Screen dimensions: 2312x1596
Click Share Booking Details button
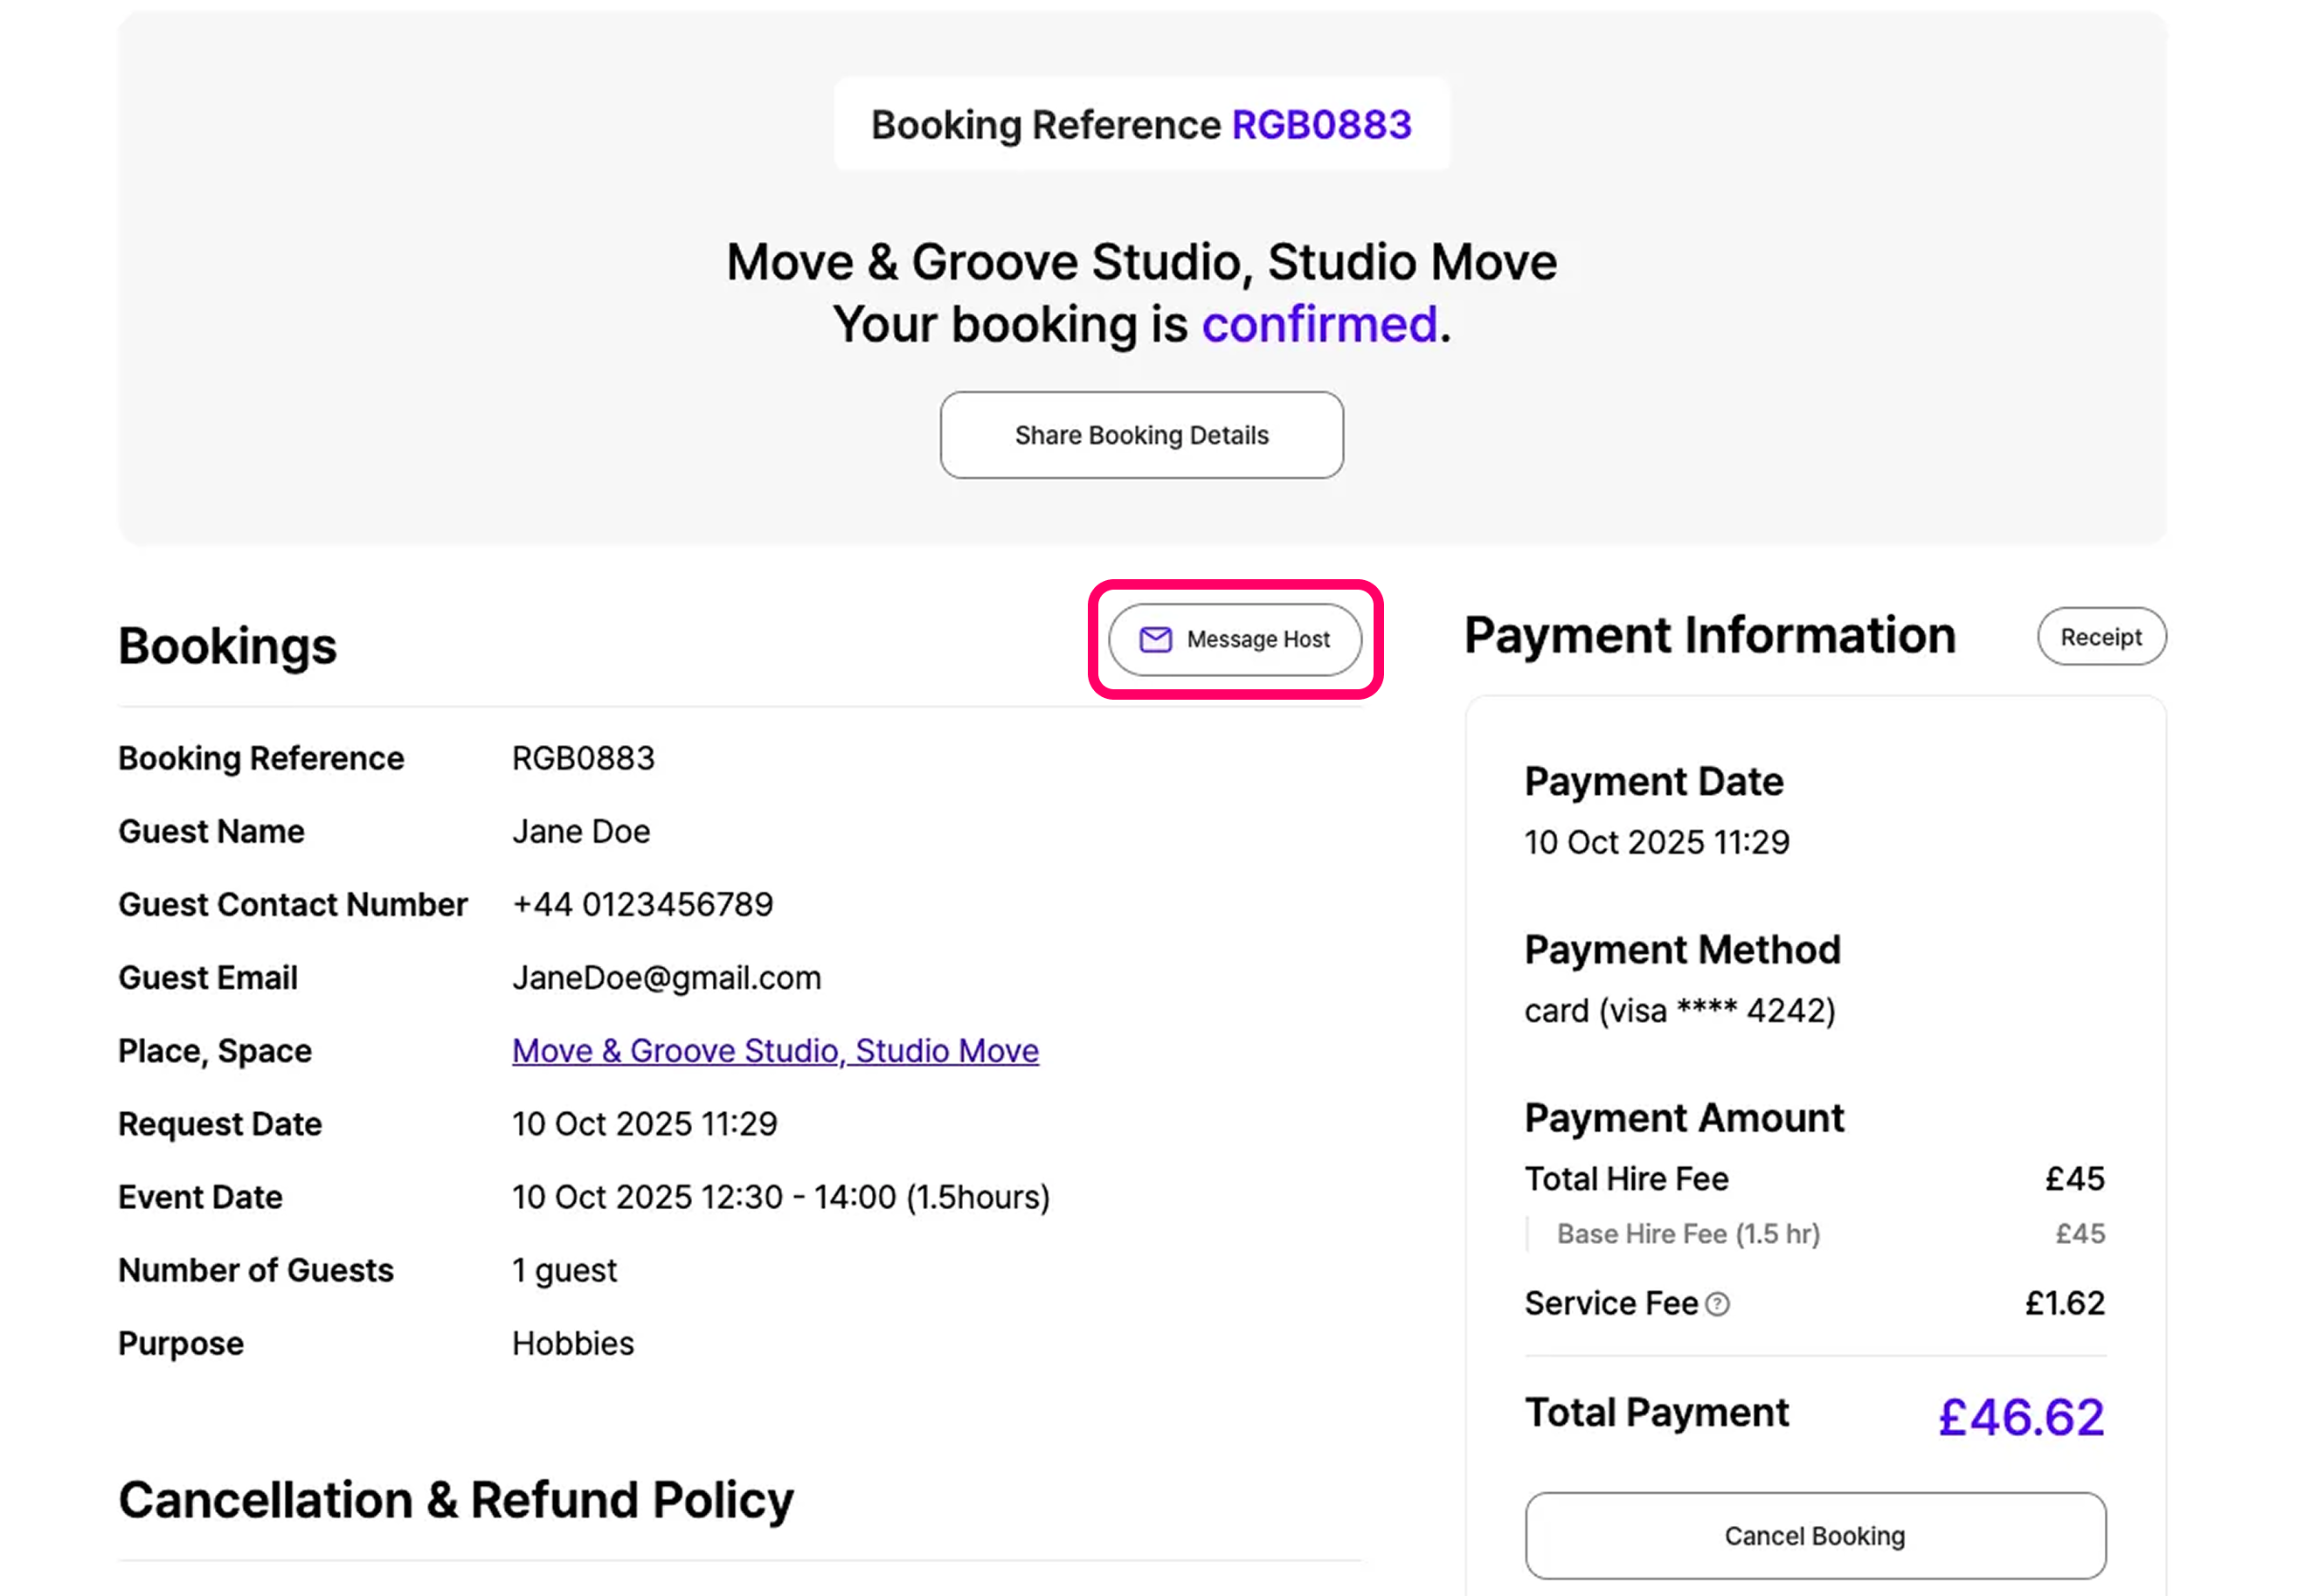click(x=1141, y=435)
